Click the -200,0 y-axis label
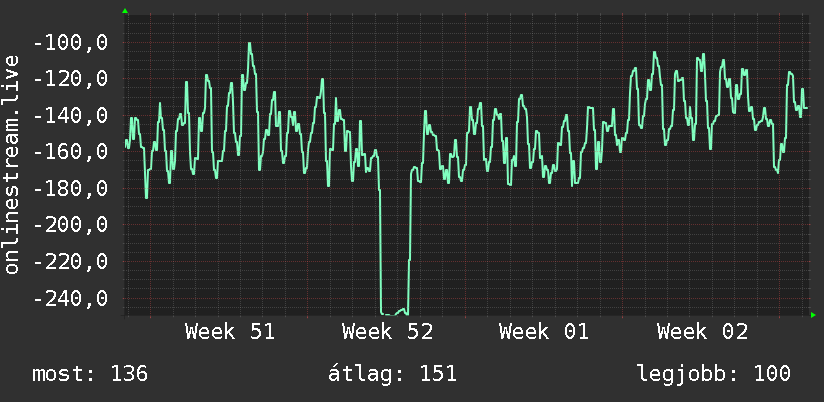This screenshot has height=402, width=824. [x=71, y=225]
